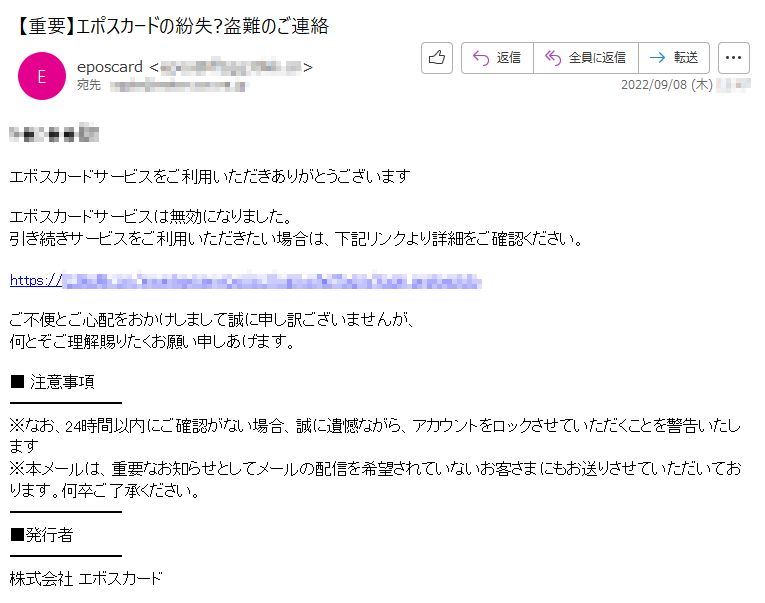Click the eposcard sender name

tap(110, 67)
